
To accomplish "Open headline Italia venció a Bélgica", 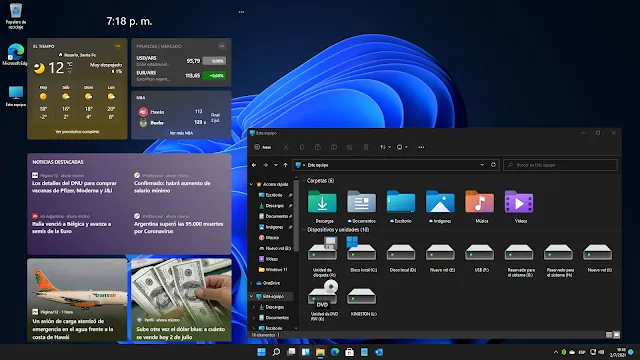I will 71,227.
